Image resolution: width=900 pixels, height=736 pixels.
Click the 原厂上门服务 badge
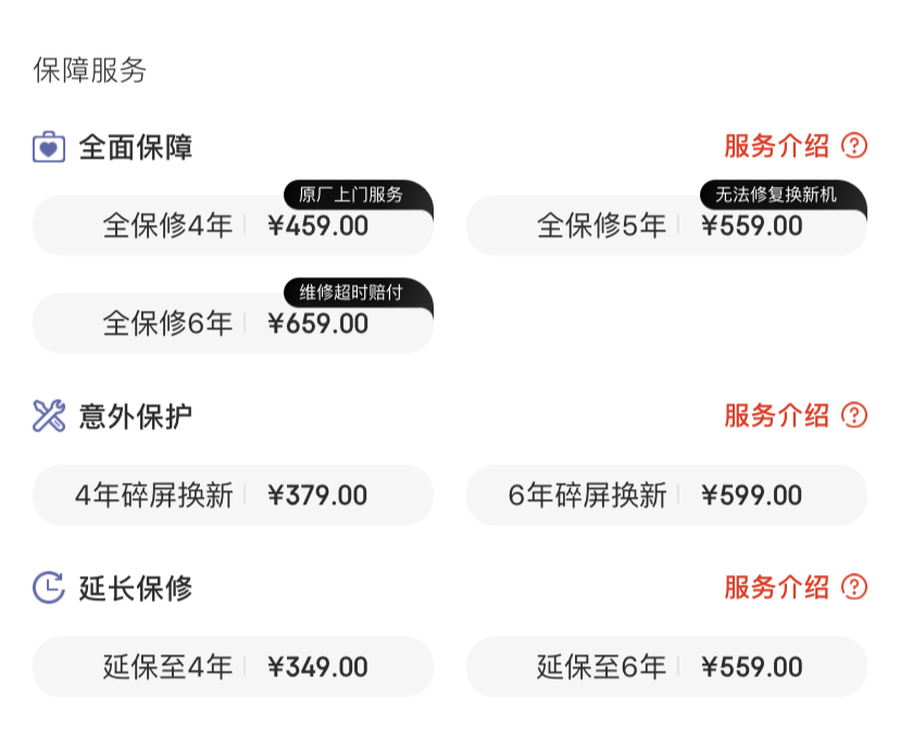pyautogui.click(x=351, y=195)
